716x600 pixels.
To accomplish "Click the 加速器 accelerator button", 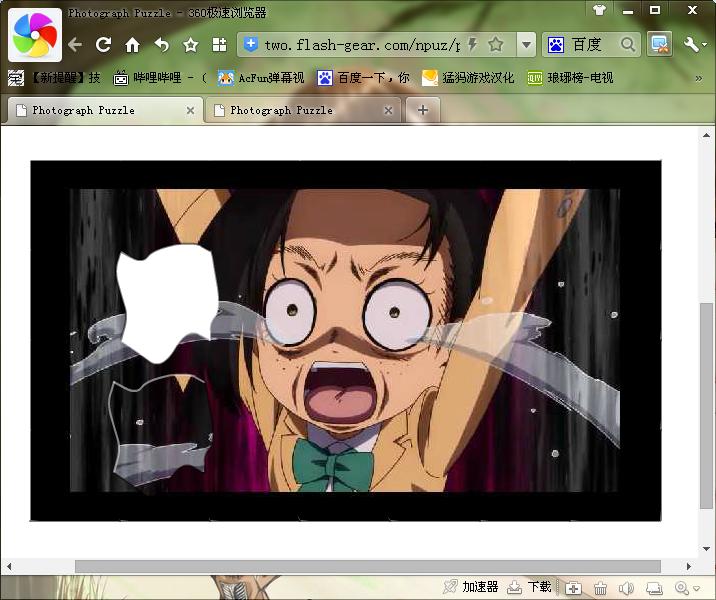I will [471, 587].
